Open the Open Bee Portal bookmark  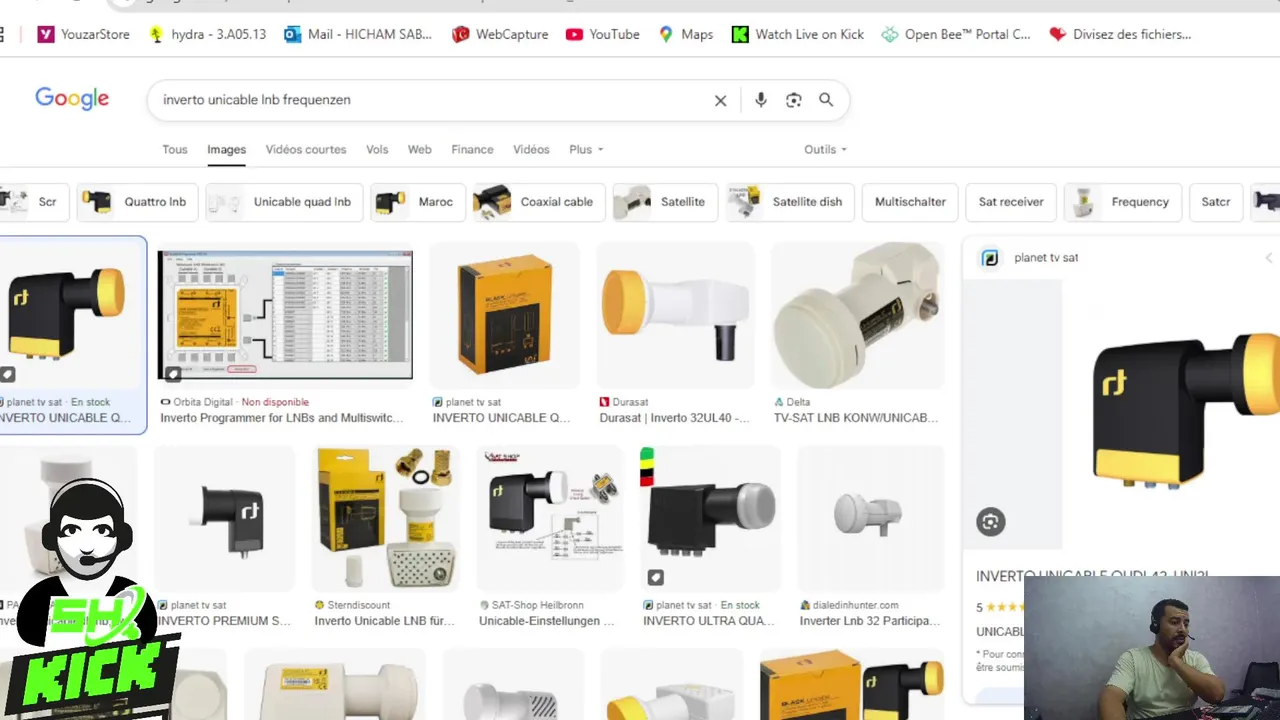(956, 34)
